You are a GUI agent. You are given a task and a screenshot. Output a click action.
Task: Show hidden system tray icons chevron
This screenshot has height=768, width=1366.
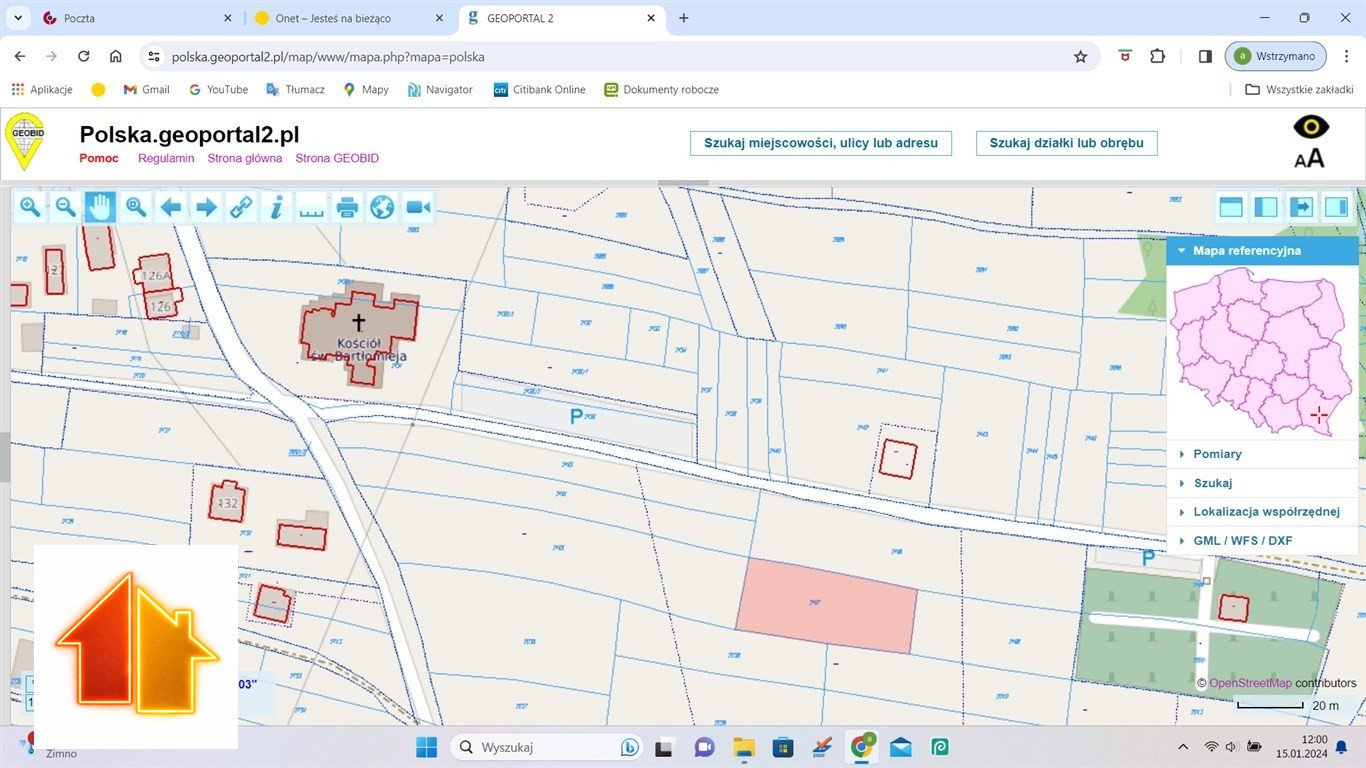tap(1183, 747)
